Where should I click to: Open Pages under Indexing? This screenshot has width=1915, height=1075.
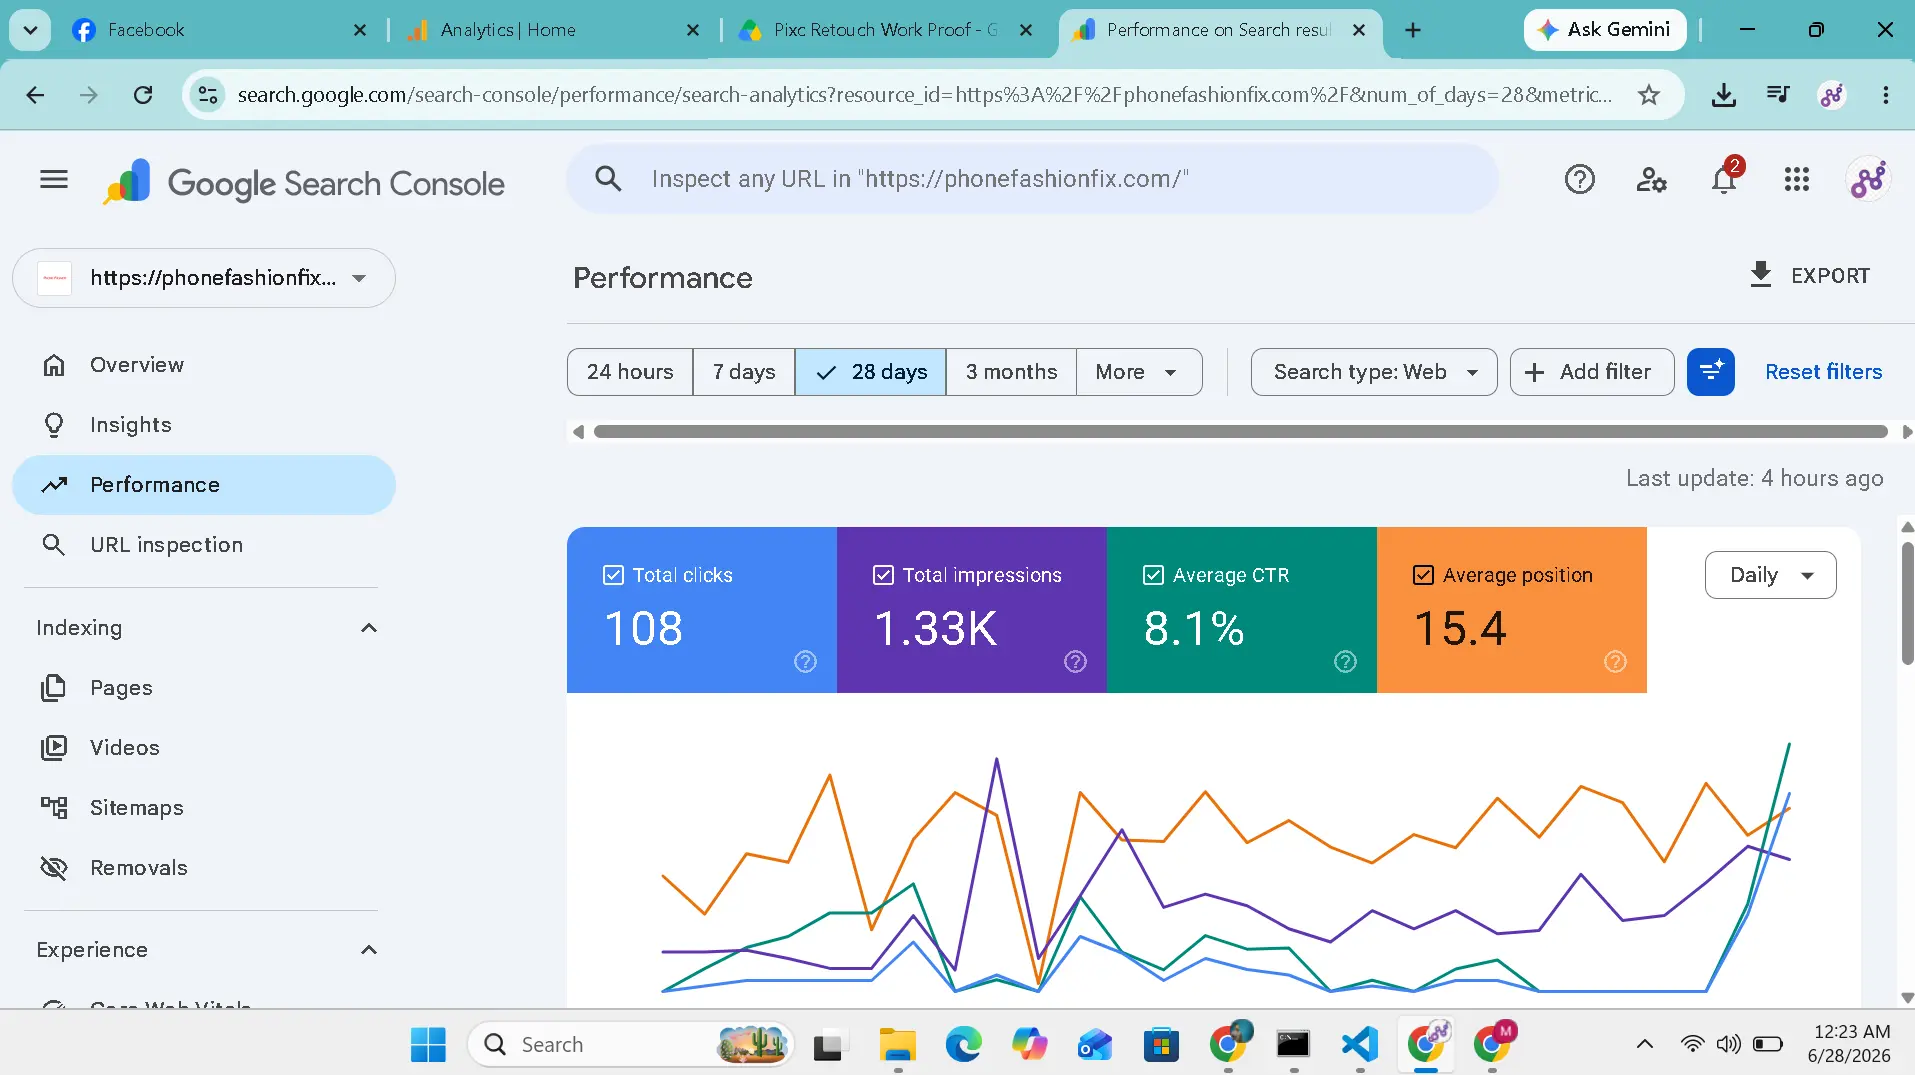tap(204, 688)
